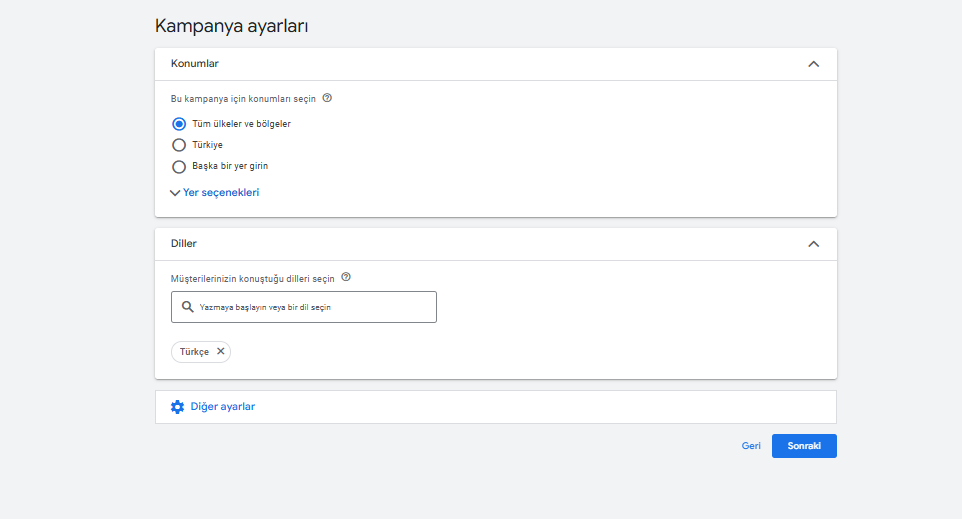This screenshot has height=519, width=962.
Task: Choose Başka bir yer girin option
Action: [x=179, y=166]
